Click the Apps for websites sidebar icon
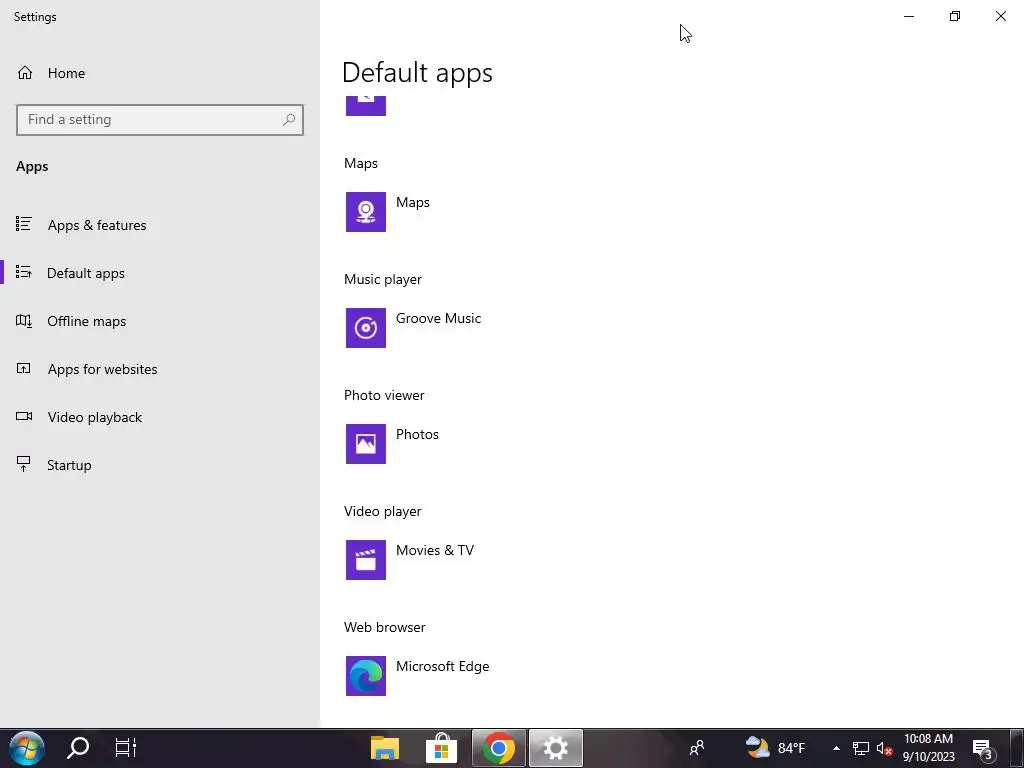Screen dimensions: 1024x768 point(24,368)
